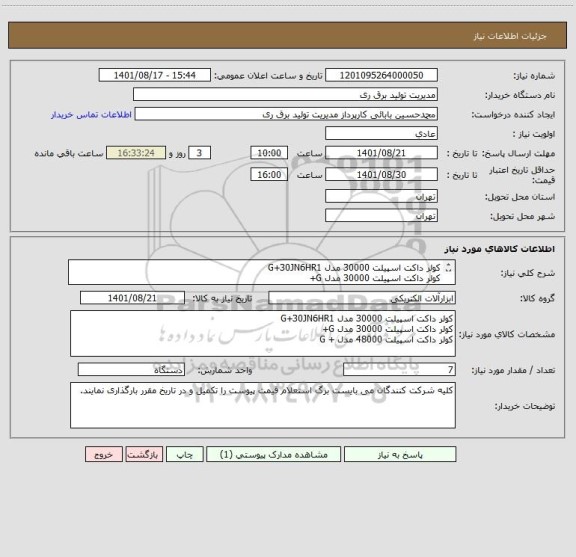The width and height of the screenshot is (576, 557).
Task: Click the اطلاعات کالاهای مورد نیاز section heading
Action: 500,249
